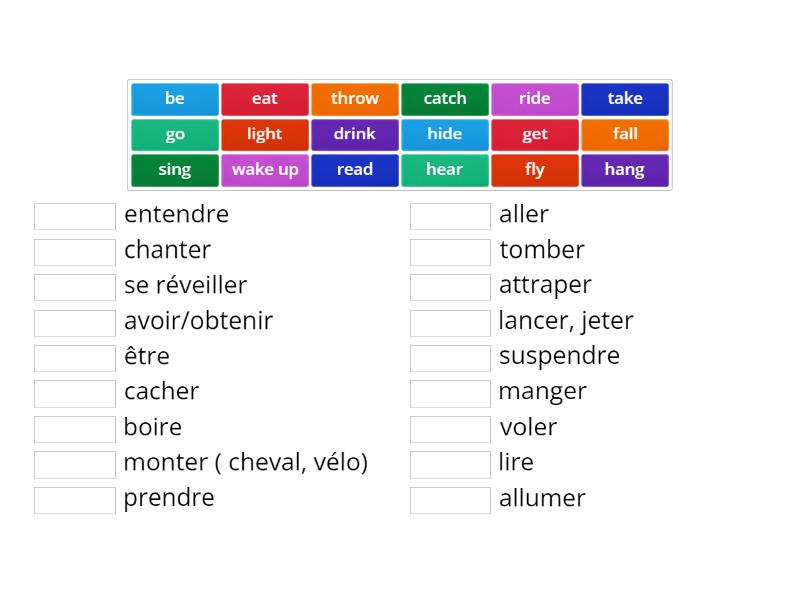Click the 'fly' word tile
The width and height of the screenshot is (800, 600).
click(x=534, y=170)
